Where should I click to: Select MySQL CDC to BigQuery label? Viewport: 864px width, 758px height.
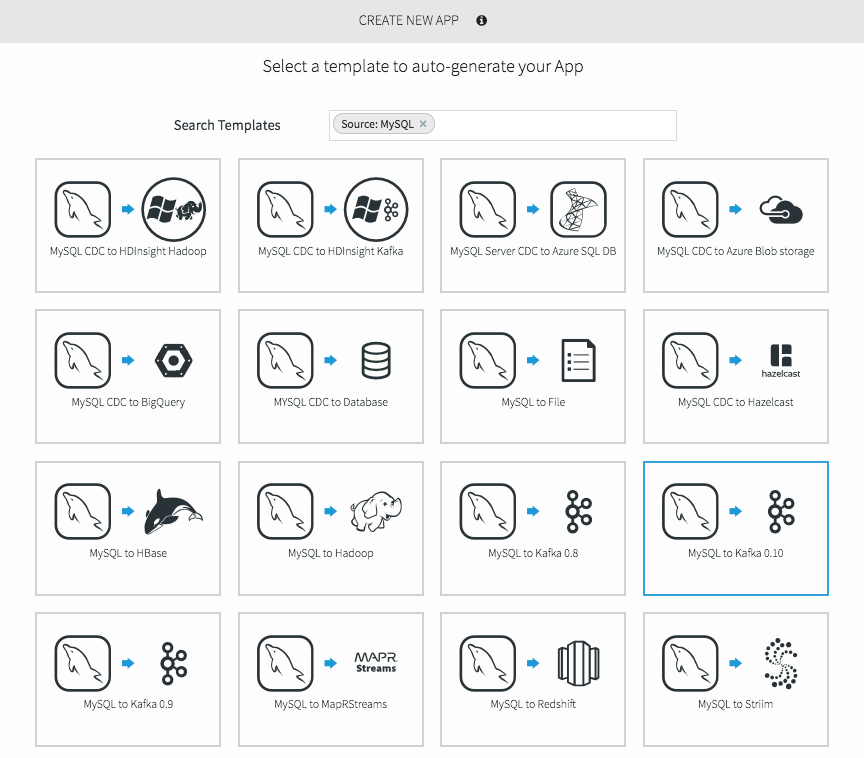coord(128,402)
